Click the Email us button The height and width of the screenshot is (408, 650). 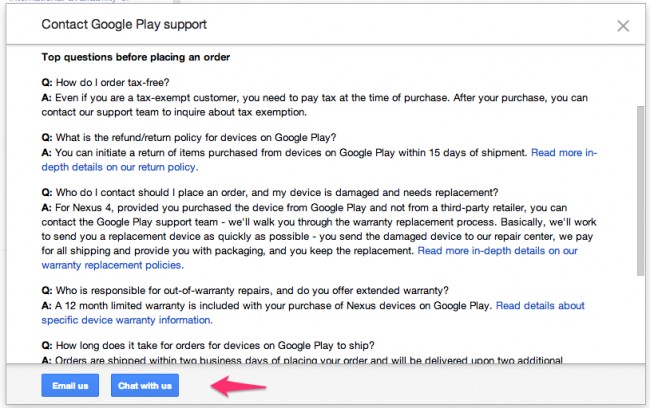click(x=69, y=385)
